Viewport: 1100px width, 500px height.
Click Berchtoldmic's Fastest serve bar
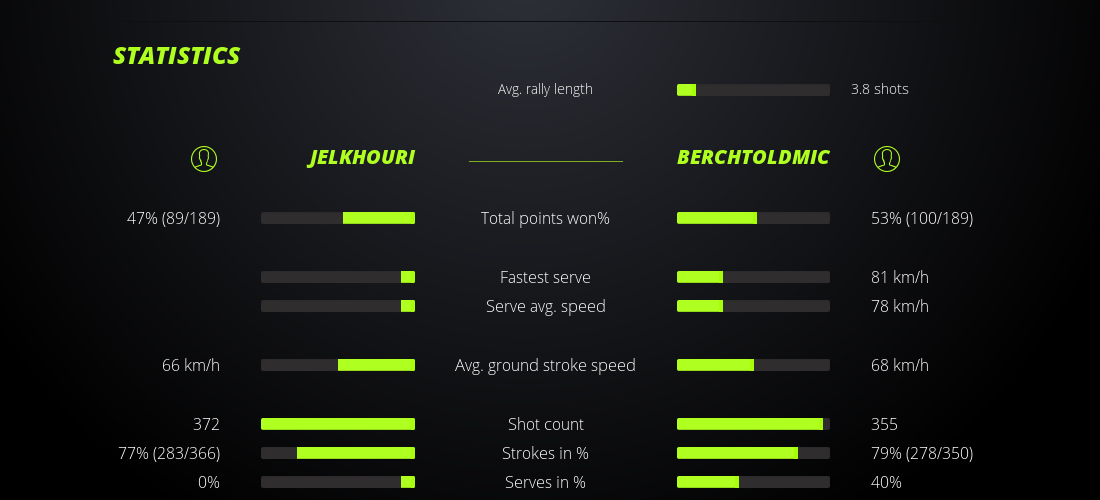(753, 277)
